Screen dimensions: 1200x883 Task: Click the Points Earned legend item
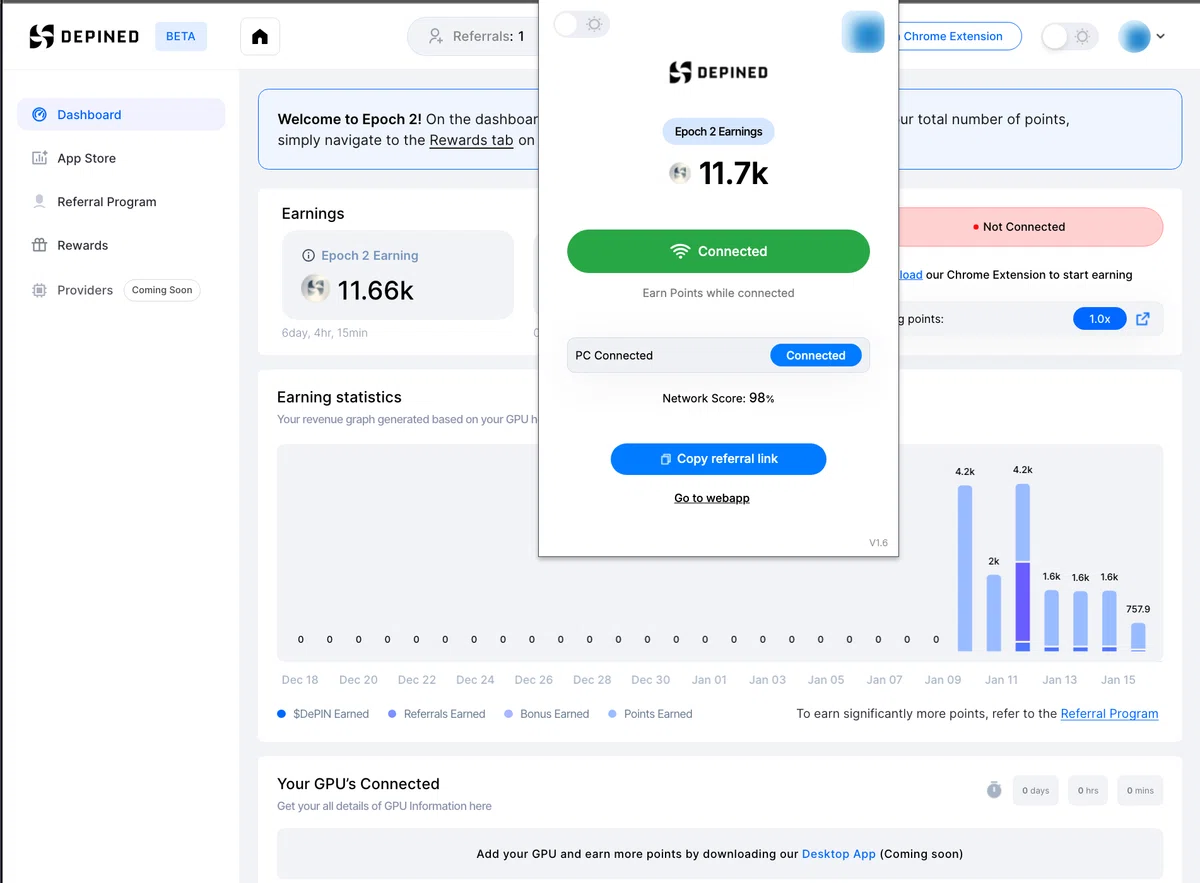[x=650, y=714]
